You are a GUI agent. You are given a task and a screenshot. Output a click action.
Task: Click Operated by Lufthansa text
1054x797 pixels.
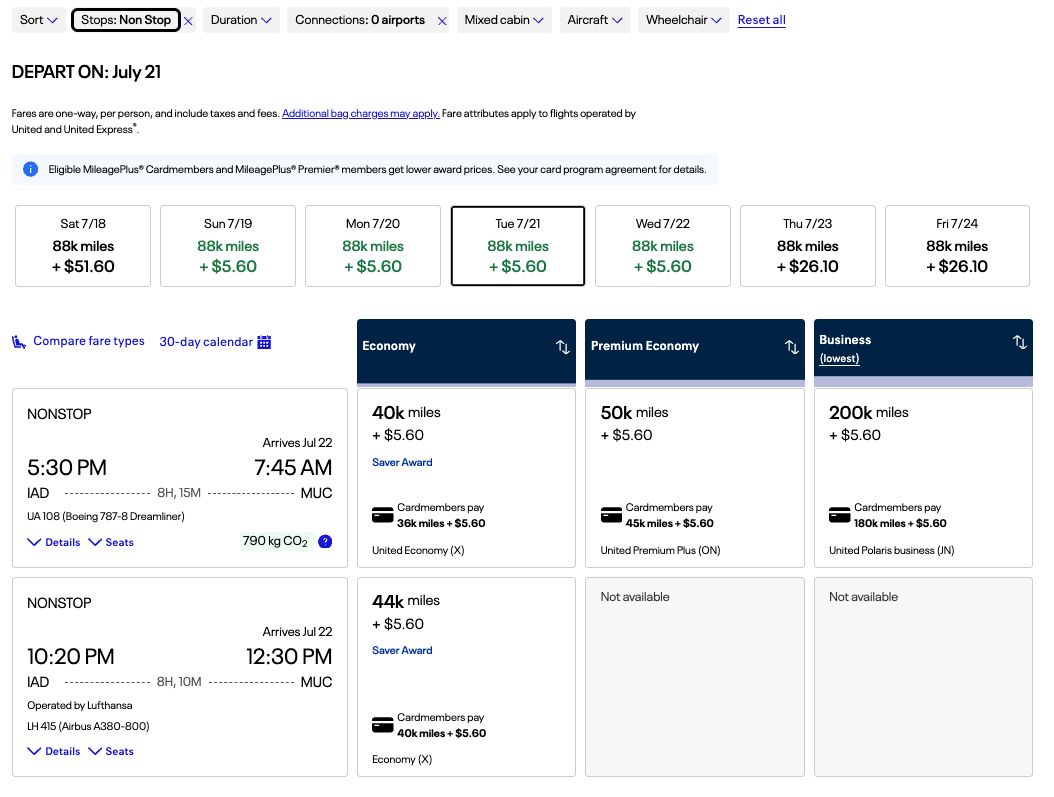[x=79, y=706]
